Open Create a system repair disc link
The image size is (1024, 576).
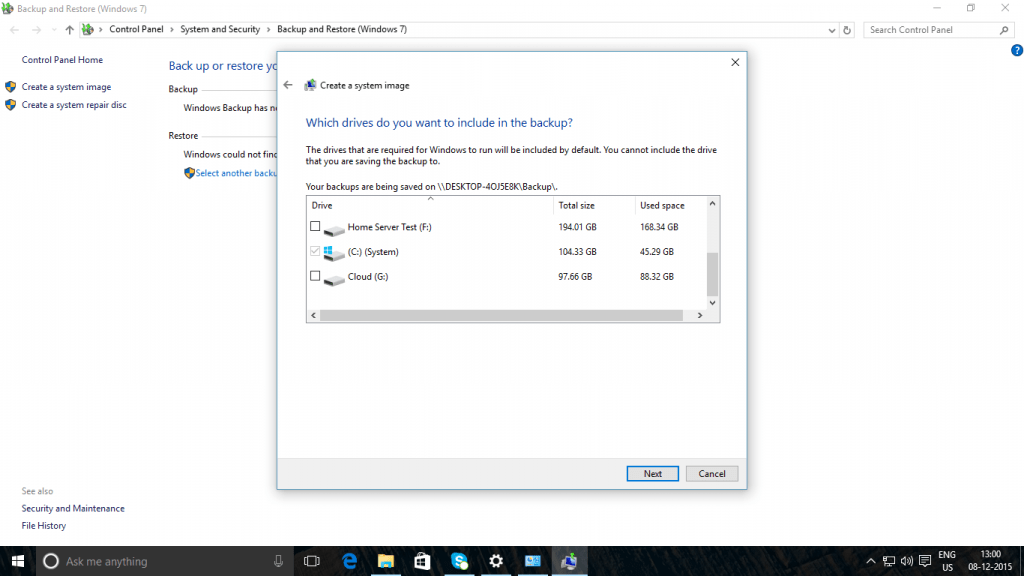click(x=74, y=104)
